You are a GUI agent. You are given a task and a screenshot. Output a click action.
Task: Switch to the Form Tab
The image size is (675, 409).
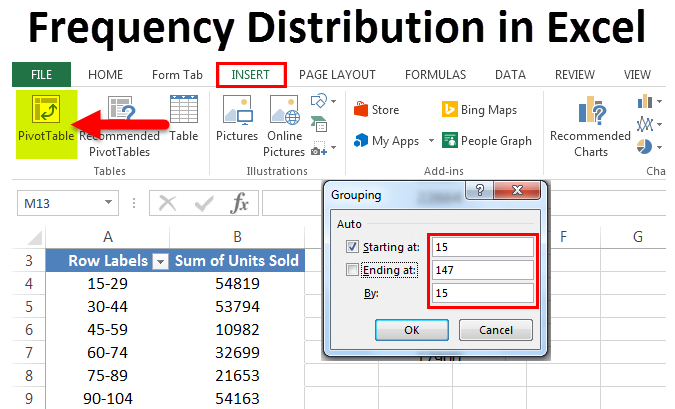[x=177, y=75]
